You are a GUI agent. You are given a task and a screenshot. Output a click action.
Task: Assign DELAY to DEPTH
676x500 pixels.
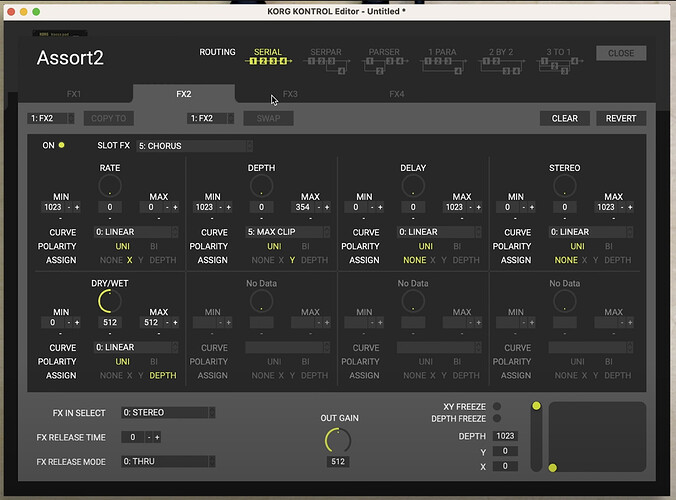pyautogui.click(x=466, y=260)
